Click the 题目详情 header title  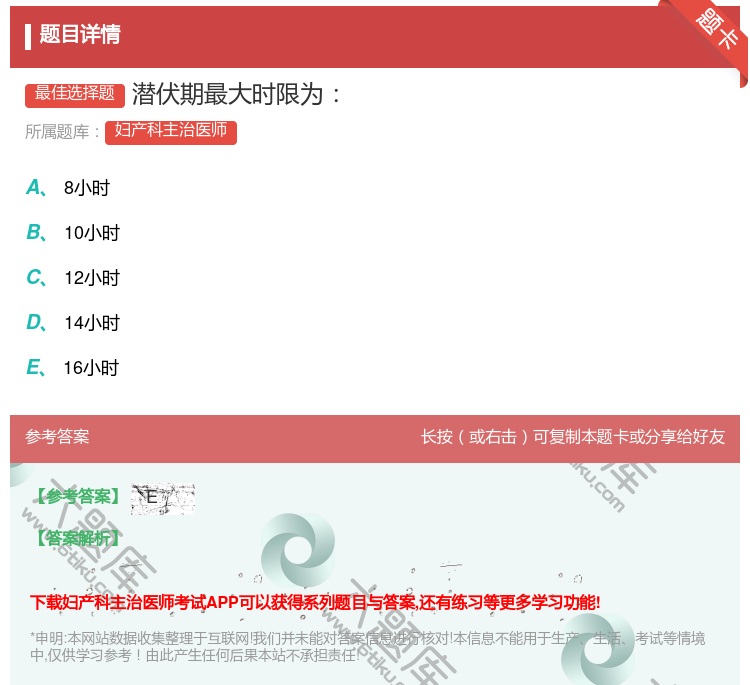coord(79,34)
